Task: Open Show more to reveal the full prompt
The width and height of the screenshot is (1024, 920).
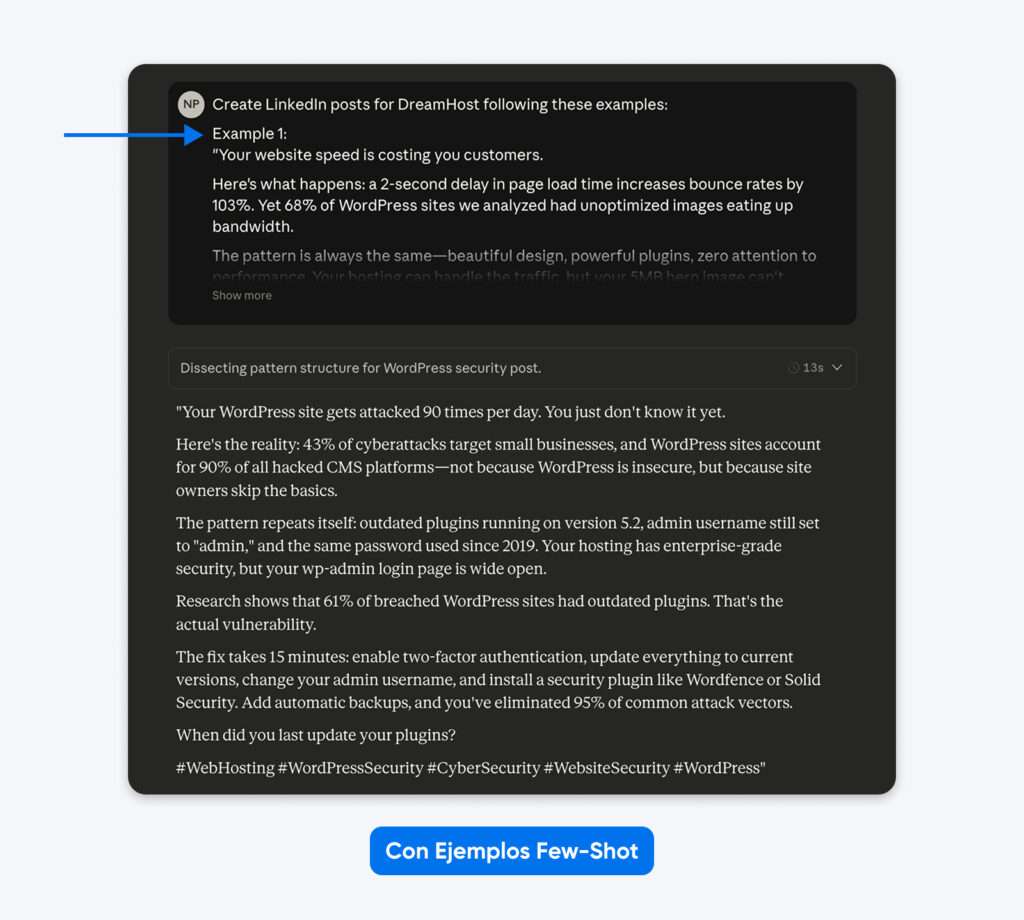Action: 241,295
